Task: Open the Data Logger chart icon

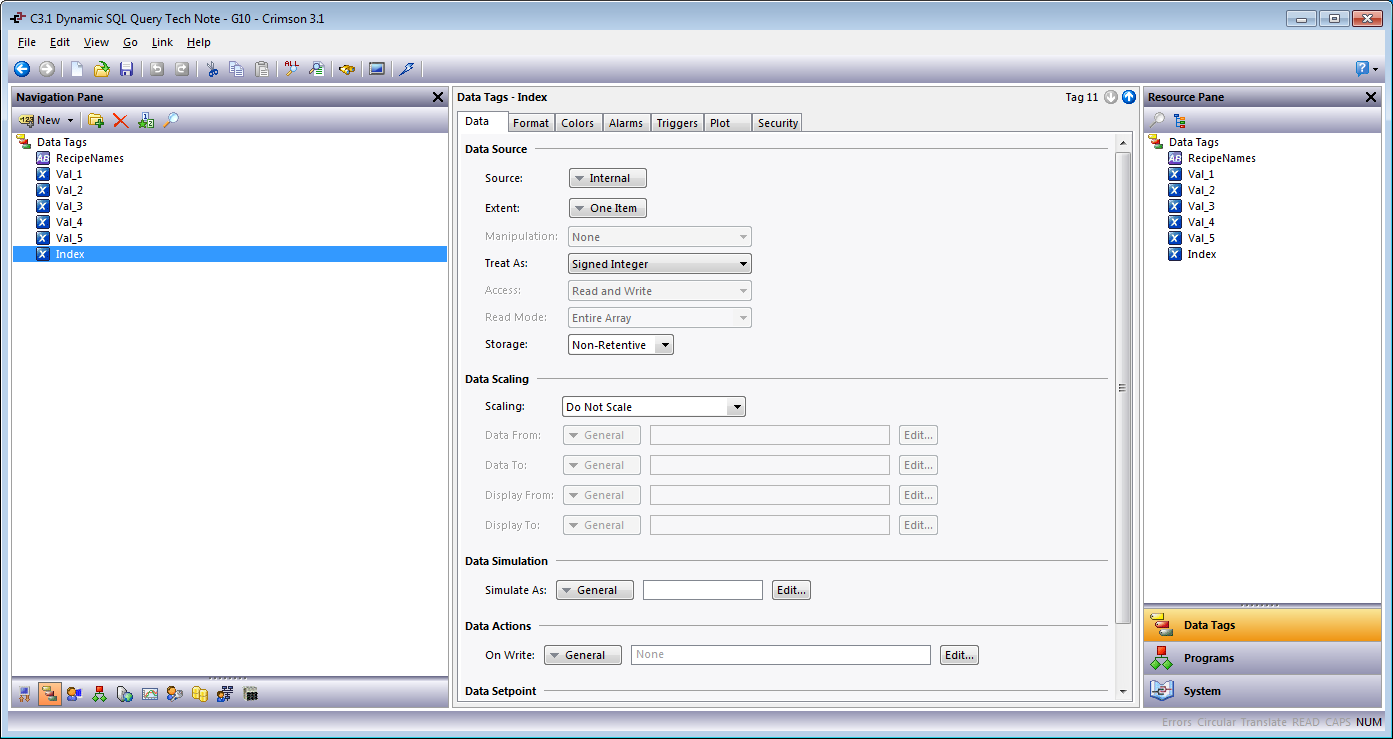Action: 150,693
